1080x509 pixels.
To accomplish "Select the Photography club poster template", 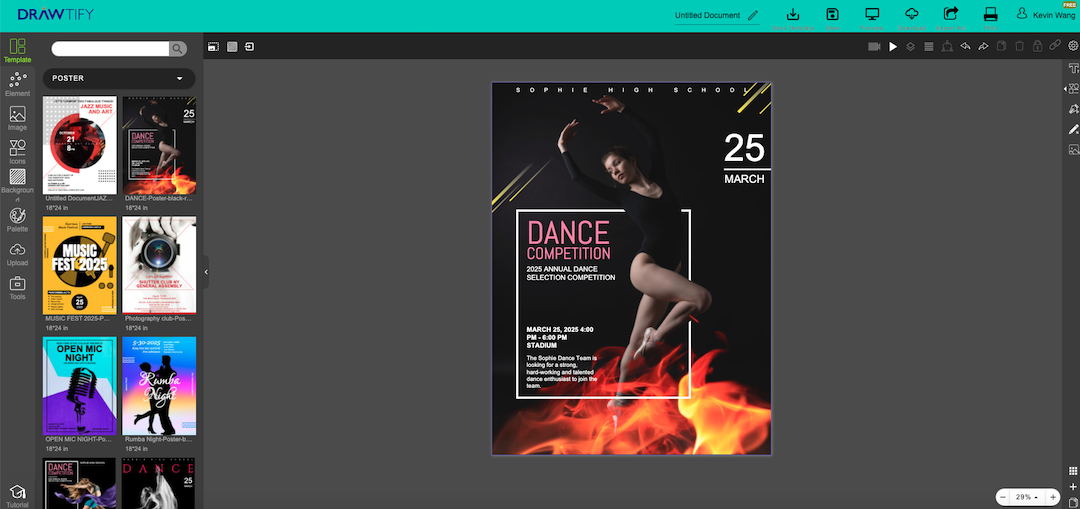I will (159, 265).
